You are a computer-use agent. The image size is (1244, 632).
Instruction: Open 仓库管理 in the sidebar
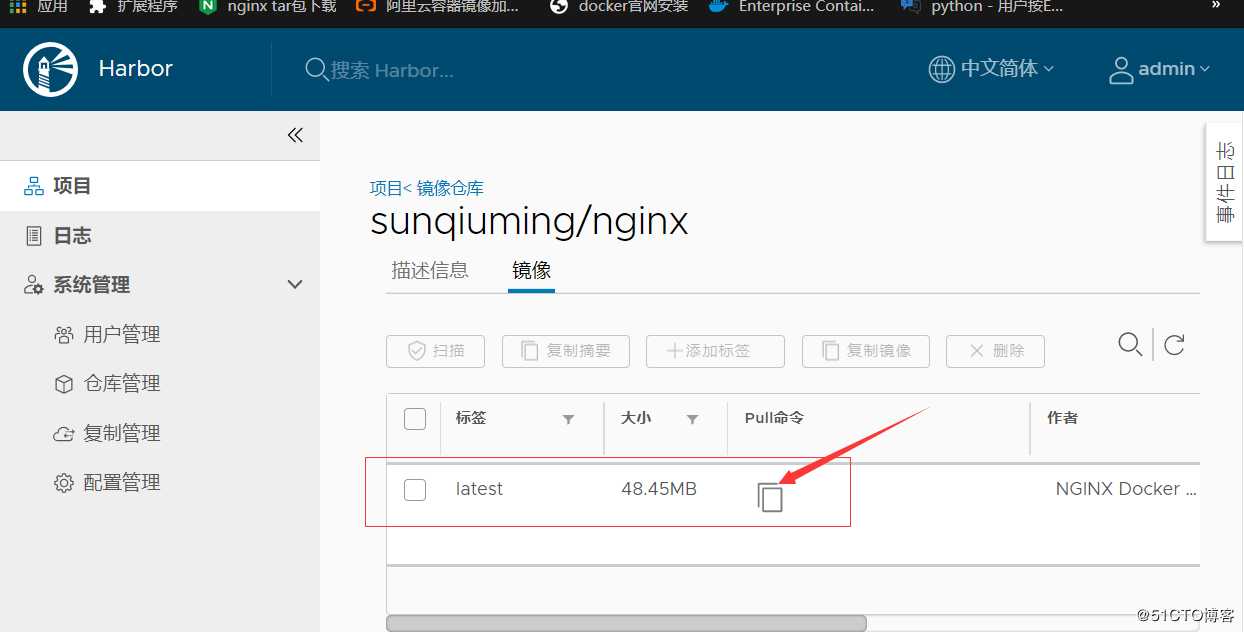click(122, 383)
